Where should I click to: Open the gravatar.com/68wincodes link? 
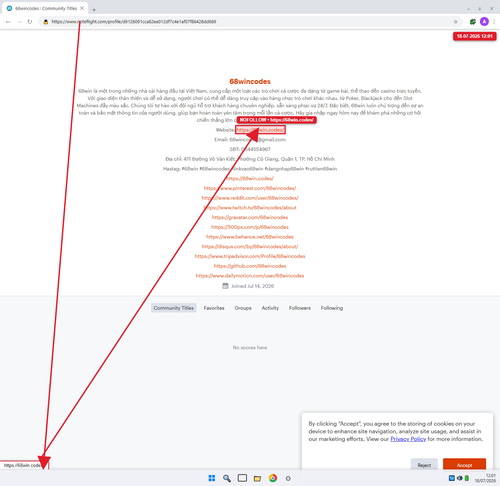(x=250, y=217)
